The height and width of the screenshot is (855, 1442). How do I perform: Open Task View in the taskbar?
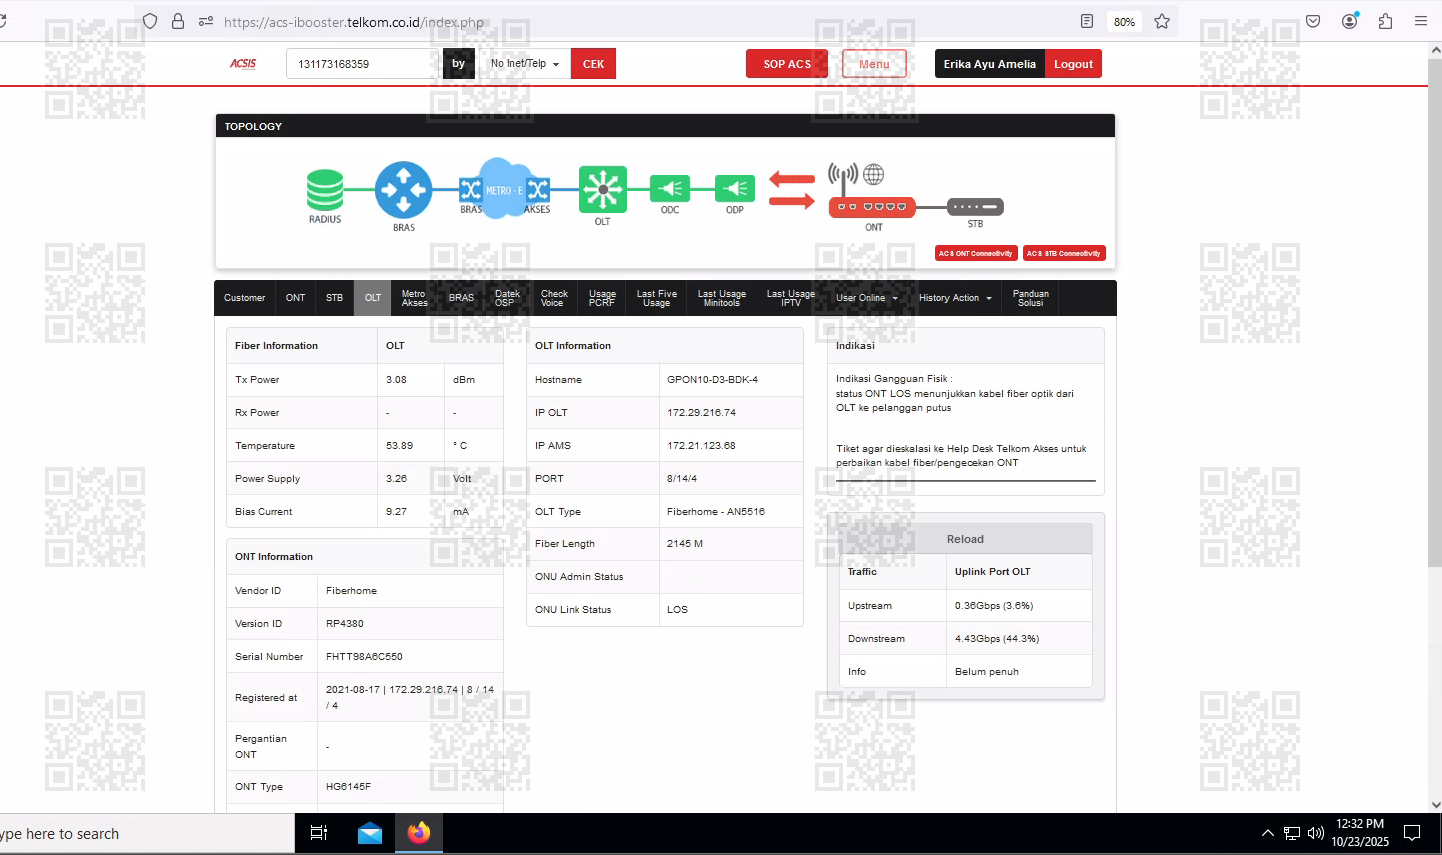[x=319, y=833]
